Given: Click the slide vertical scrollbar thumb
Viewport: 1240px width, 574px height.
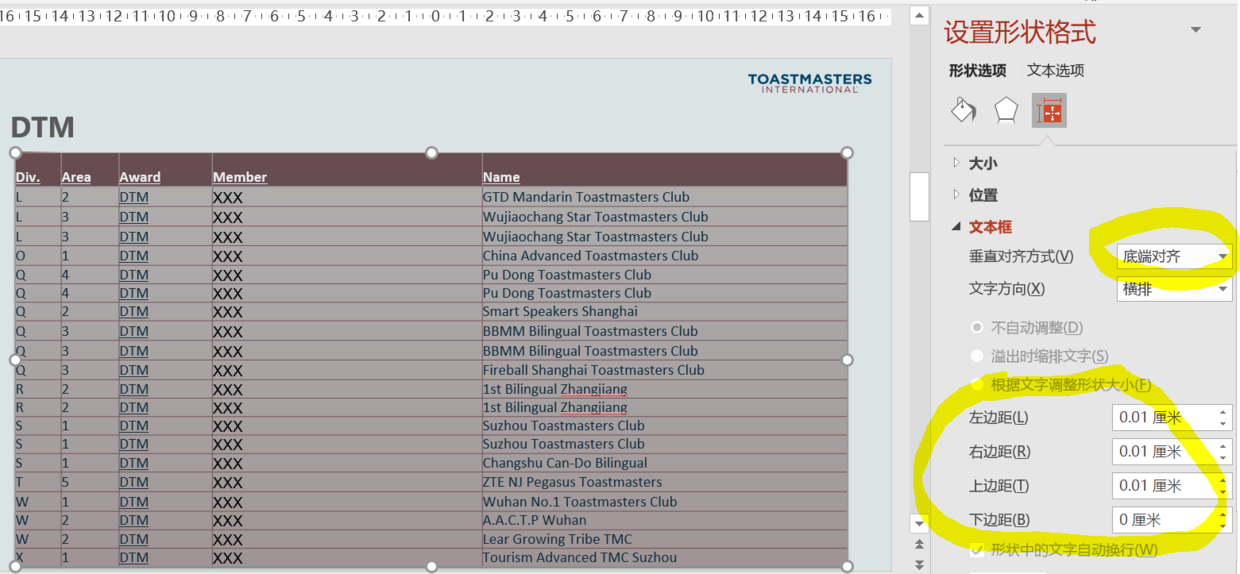Looking at the screenshot, I should [919, 195].
